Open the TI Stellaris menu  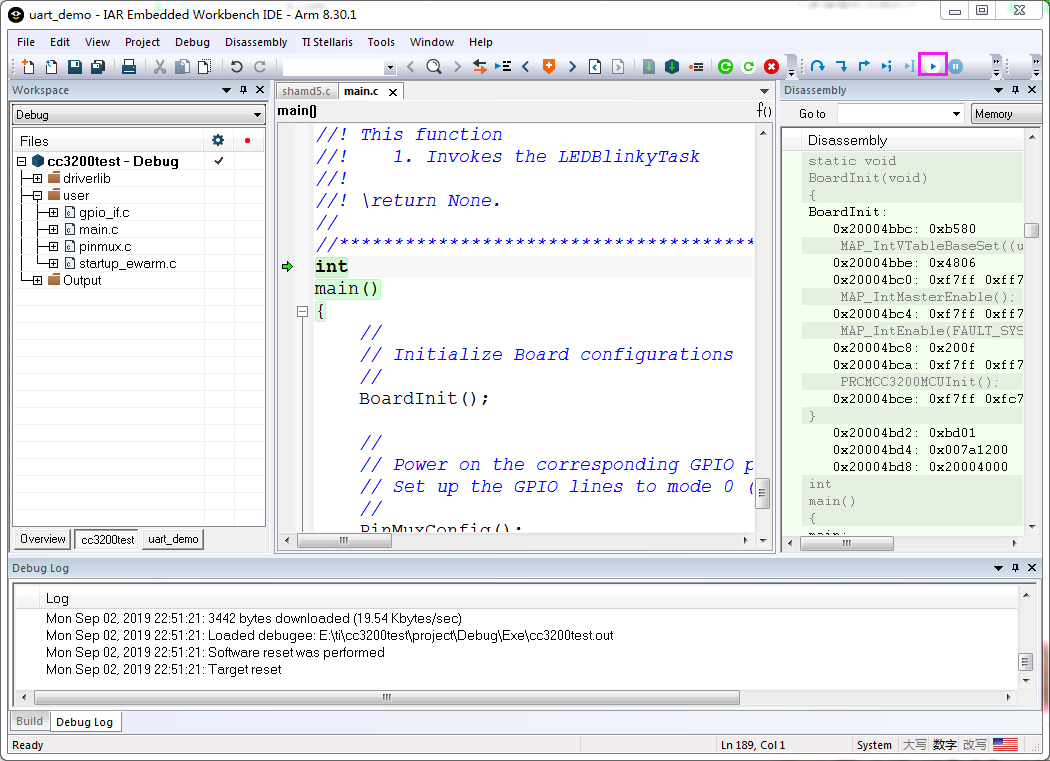click(x=327, y=42)
